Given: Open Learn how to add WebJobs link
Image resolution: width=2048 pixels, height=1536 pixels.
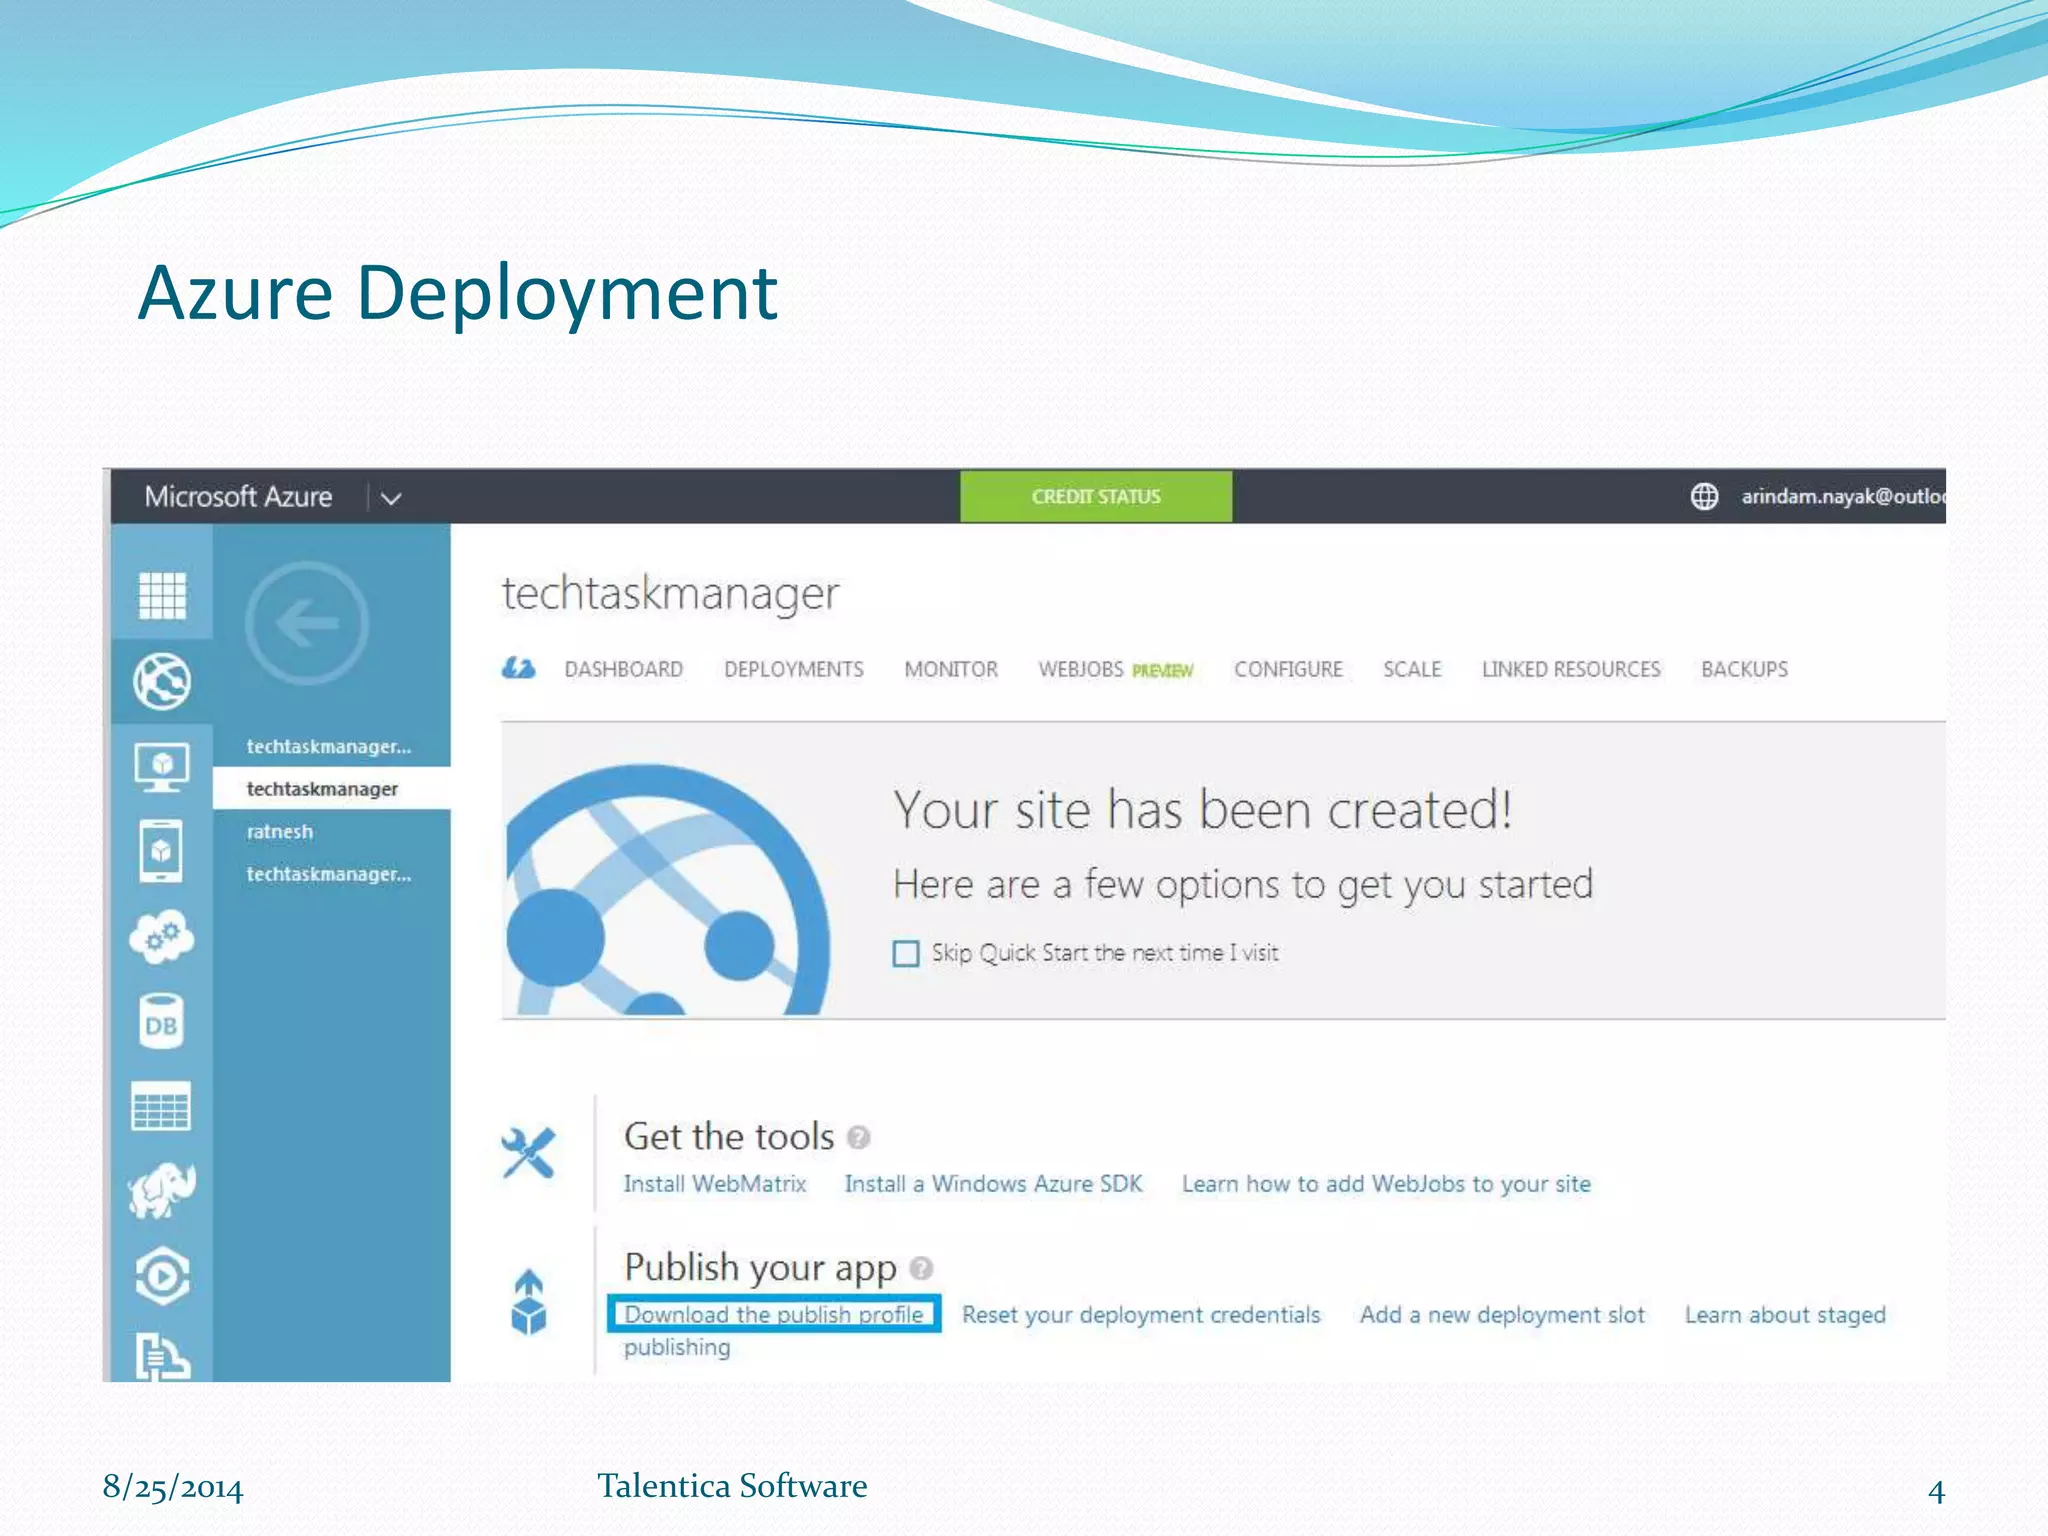Looking at the screenshot, I should tap(1386, 1184).
